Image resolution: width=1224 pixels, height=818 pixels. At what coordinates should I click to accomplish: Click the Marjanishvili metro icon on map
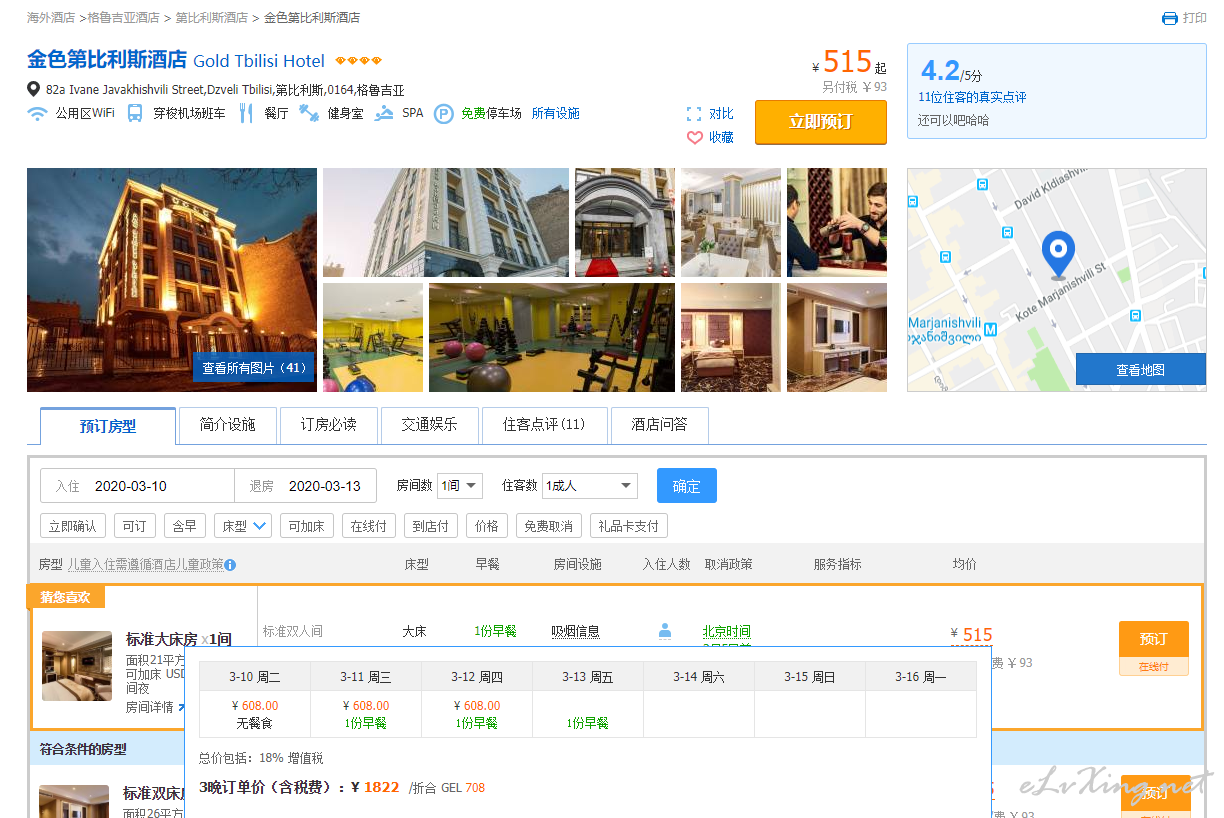coord(990,329)
